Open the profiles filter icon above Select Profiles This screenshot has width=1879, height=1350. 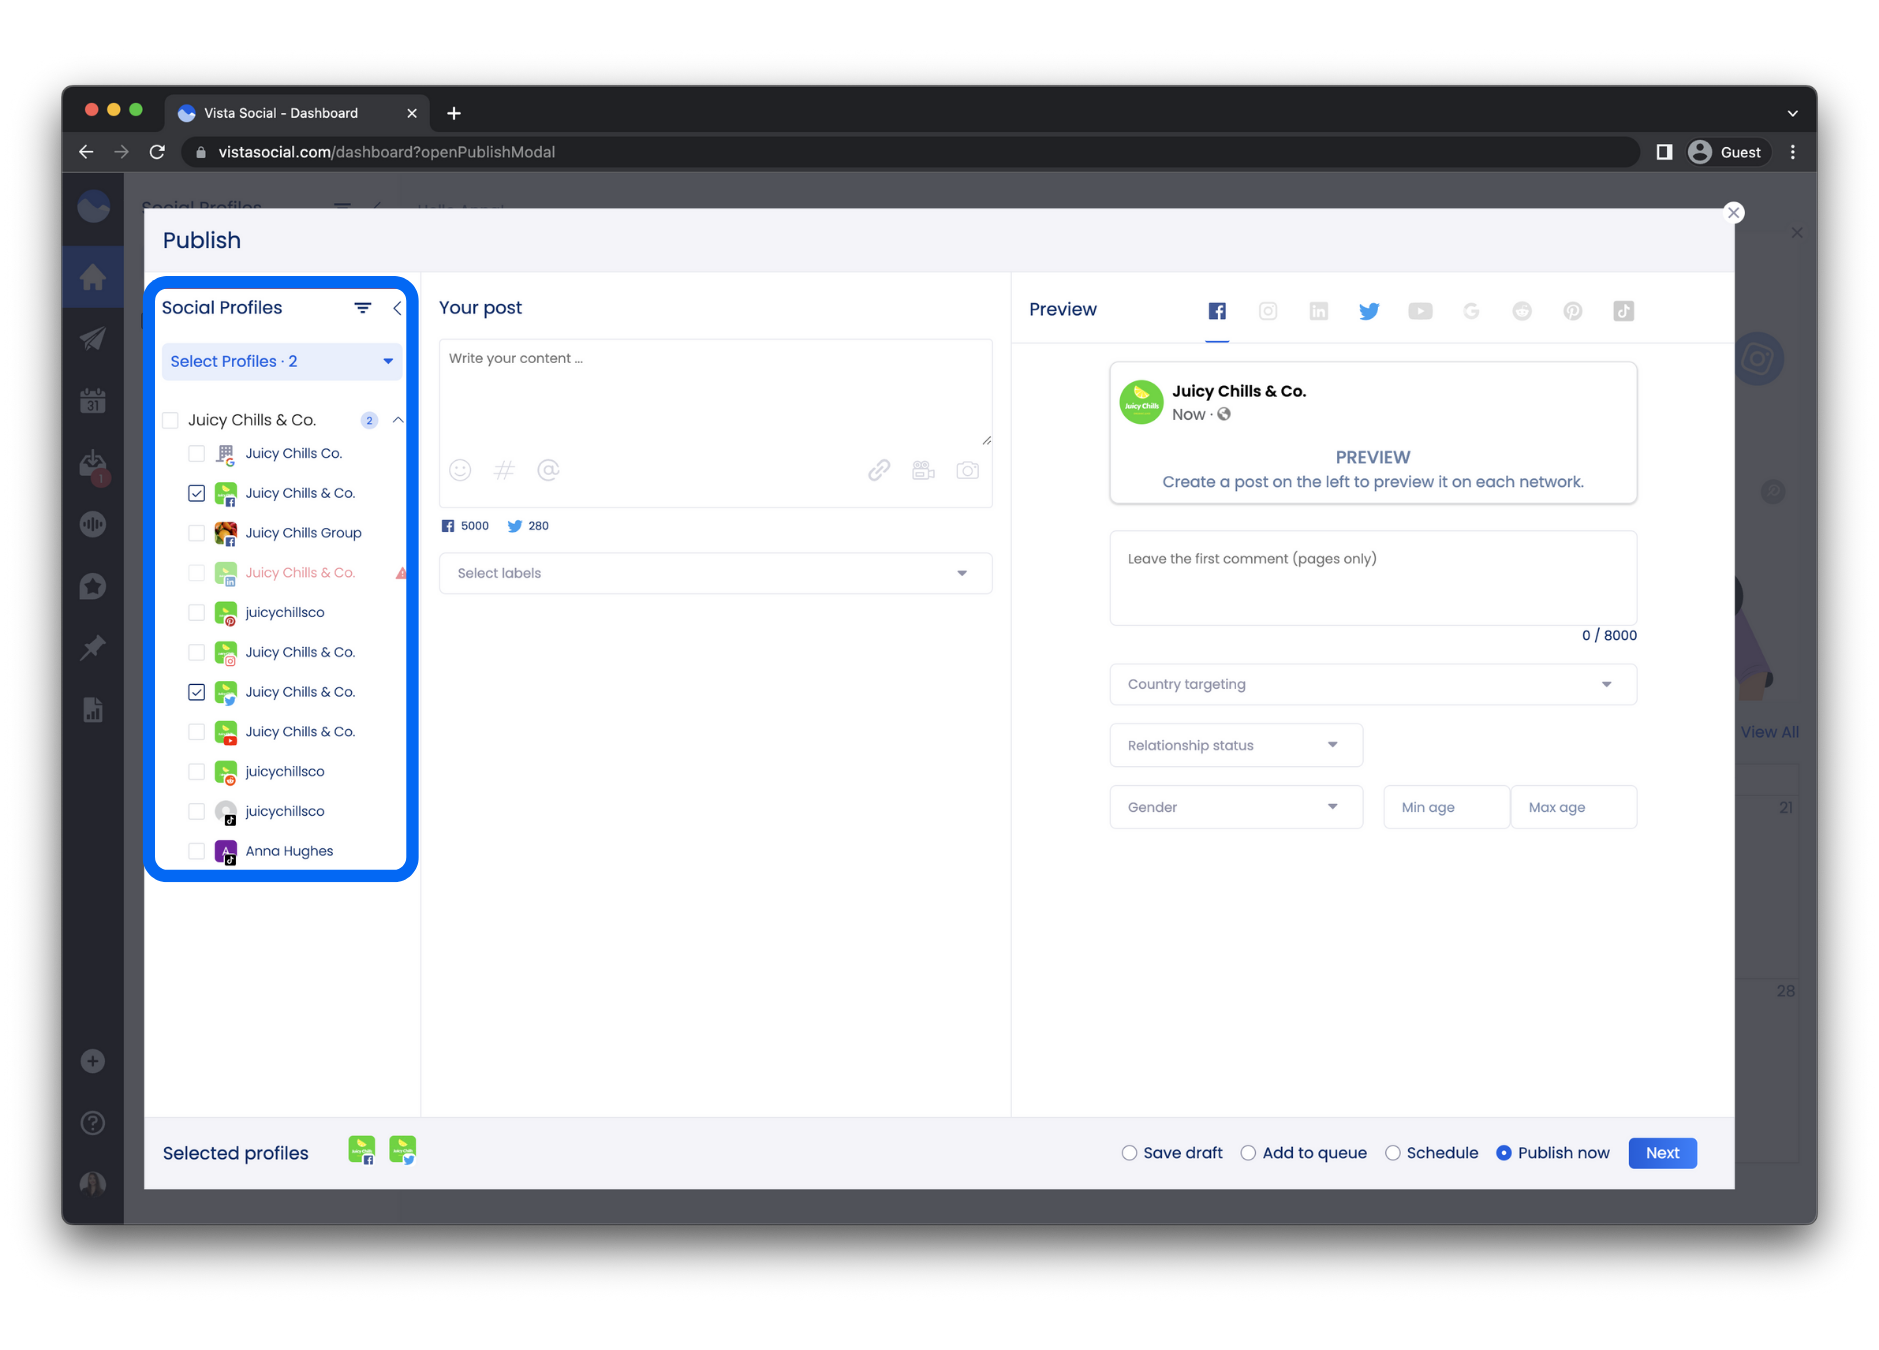362,308
